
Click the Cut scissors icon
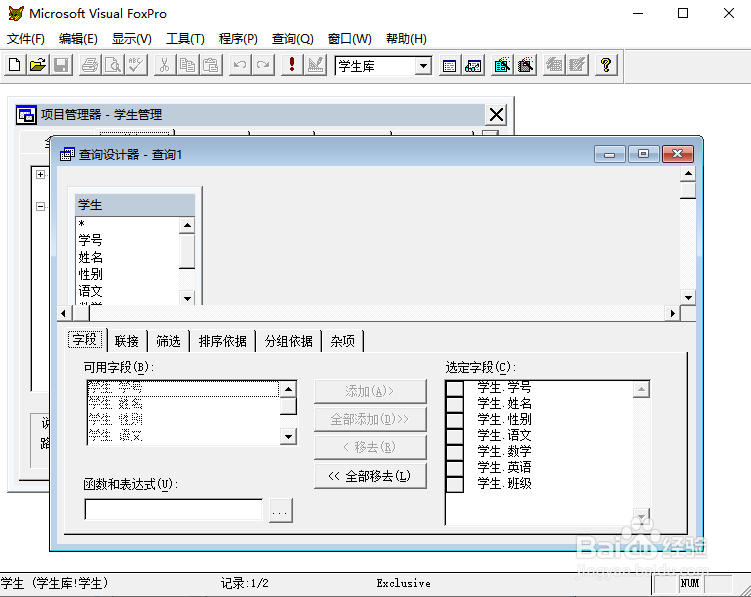coord(164,65)
